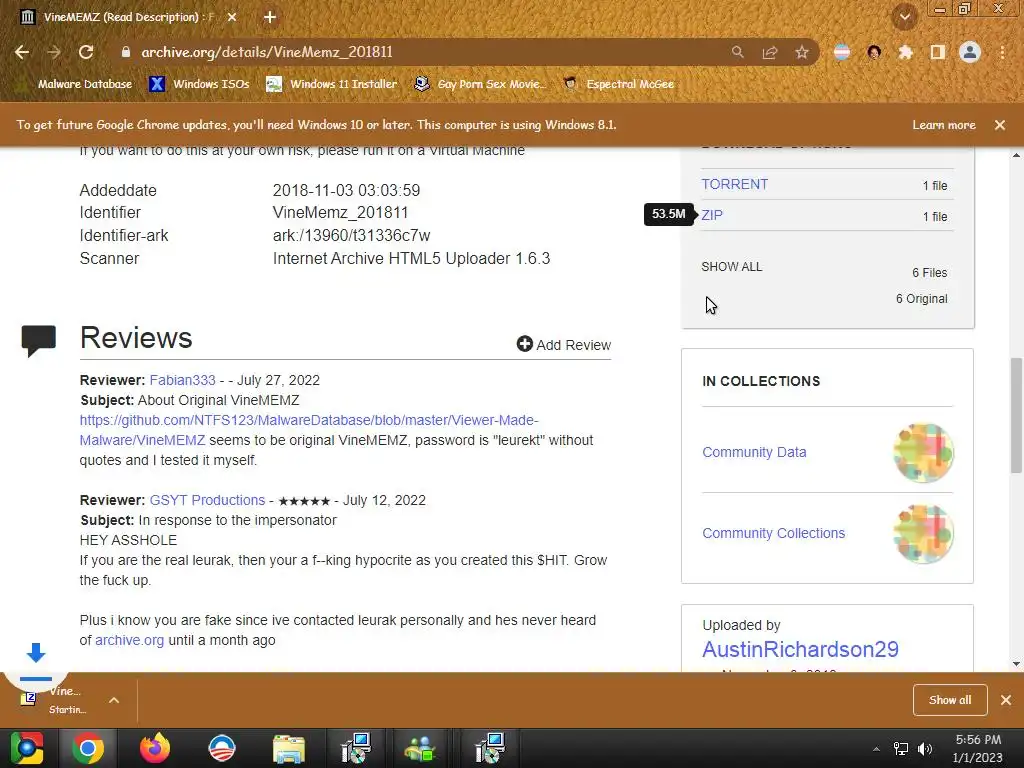Click the Community Data thumbnail image
Viewport: 1024px width, 768px height.
coord(923,453)
